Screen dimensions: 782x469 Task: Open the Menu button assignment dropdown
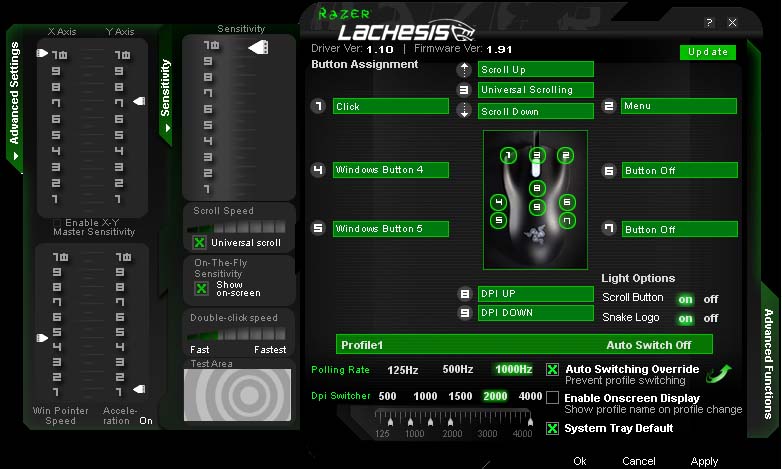(678, 106)
